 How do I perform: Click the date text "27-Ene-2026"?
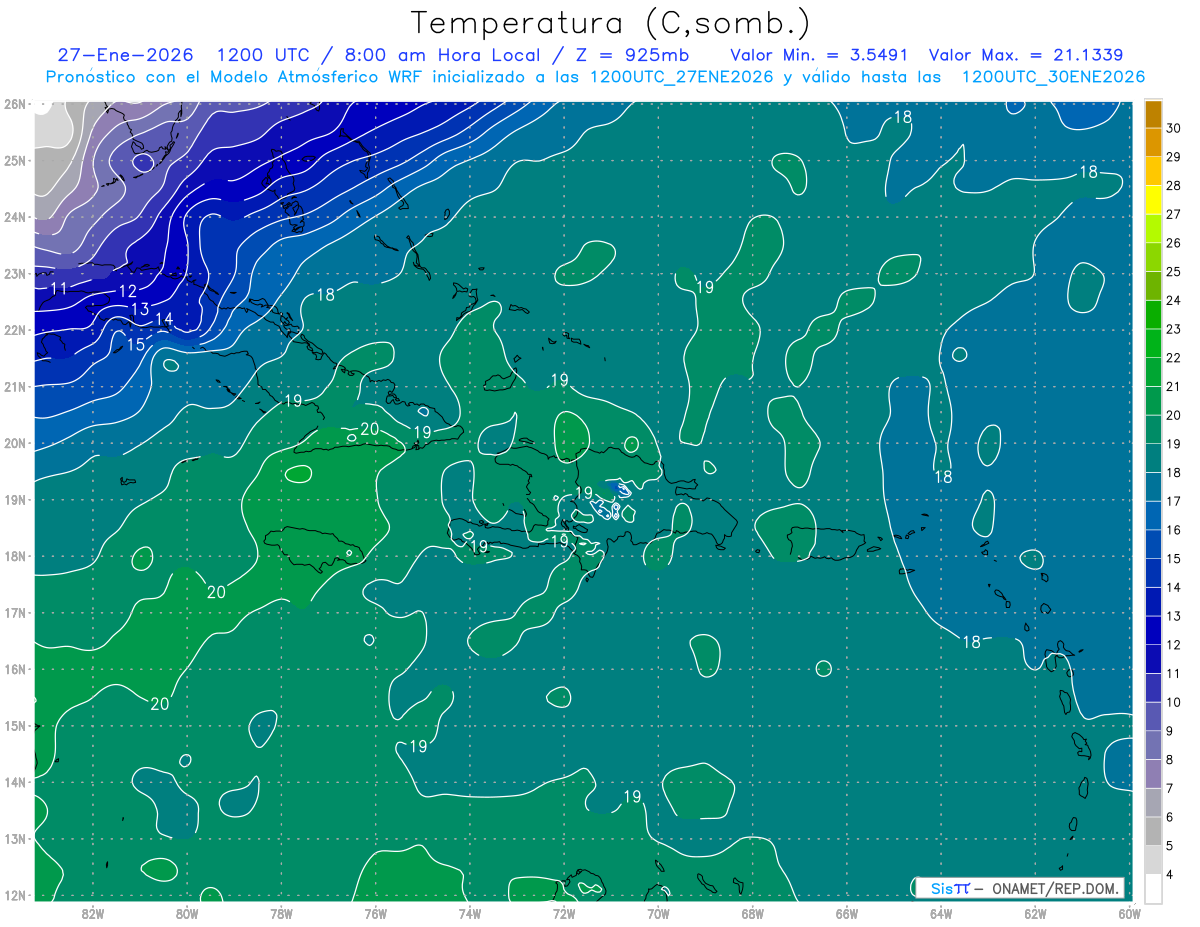(126, 55)
